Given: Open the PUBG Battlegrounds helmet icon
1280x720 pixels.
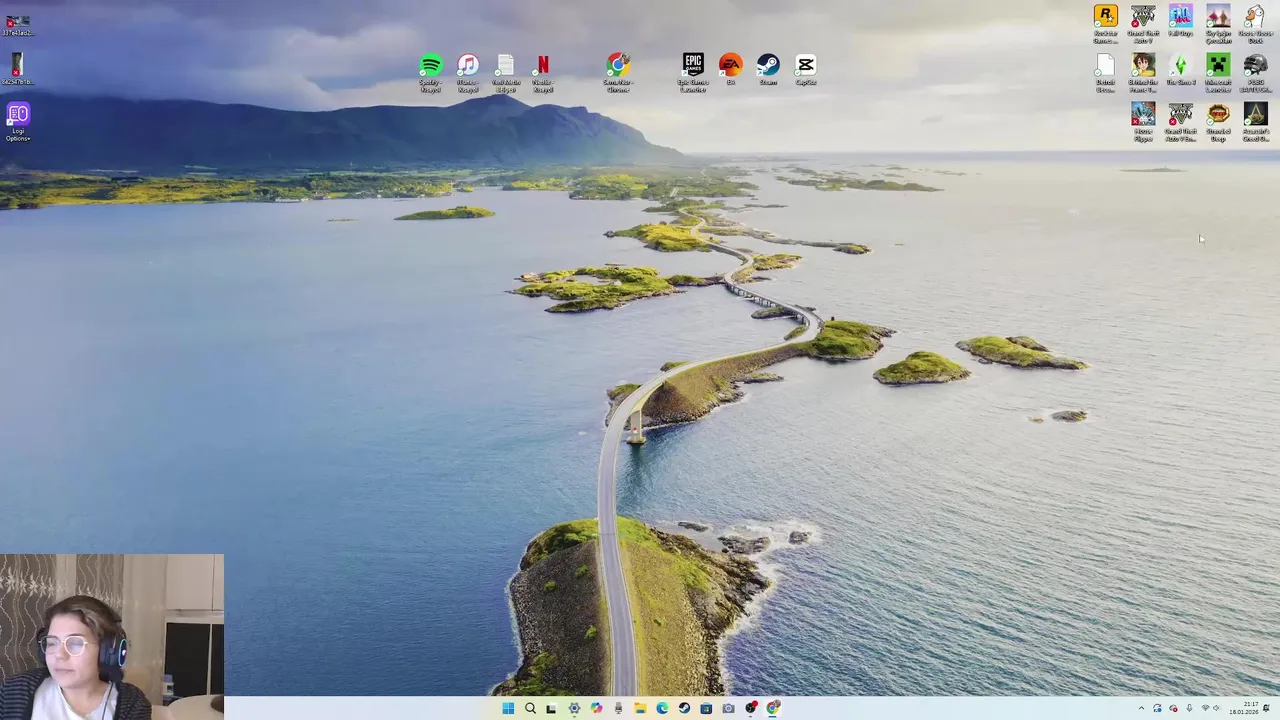Looking at the screenshot, I should (x=1255, y=73).
